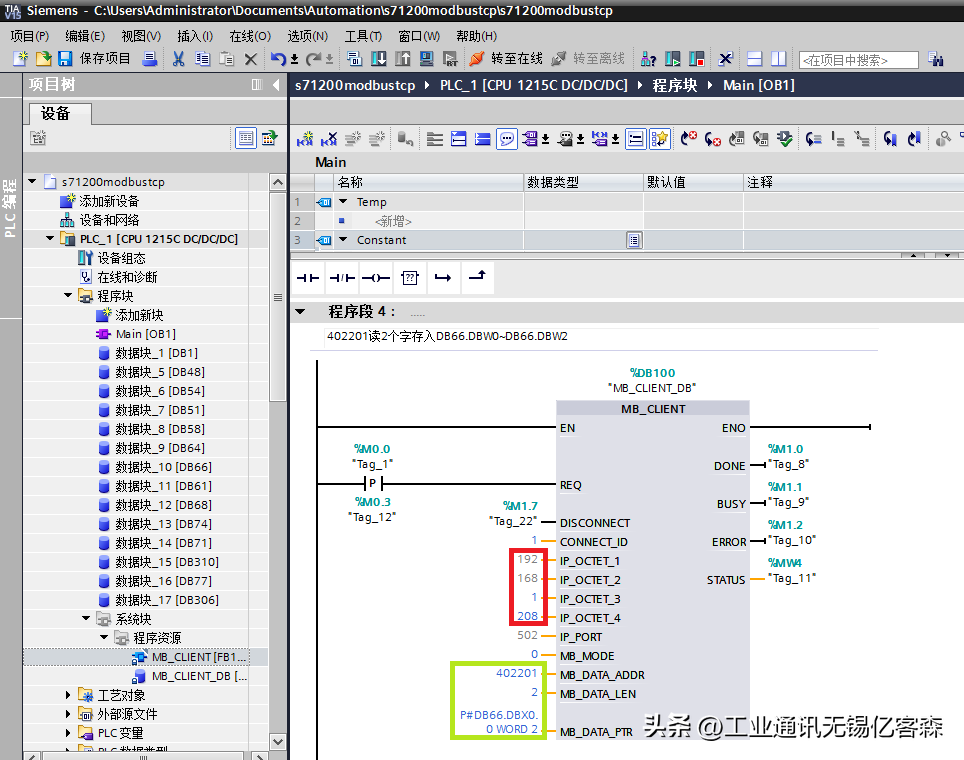Collapse the Temp variable group
The height and width of the screenshot is (760, 964).
[344, 202]
